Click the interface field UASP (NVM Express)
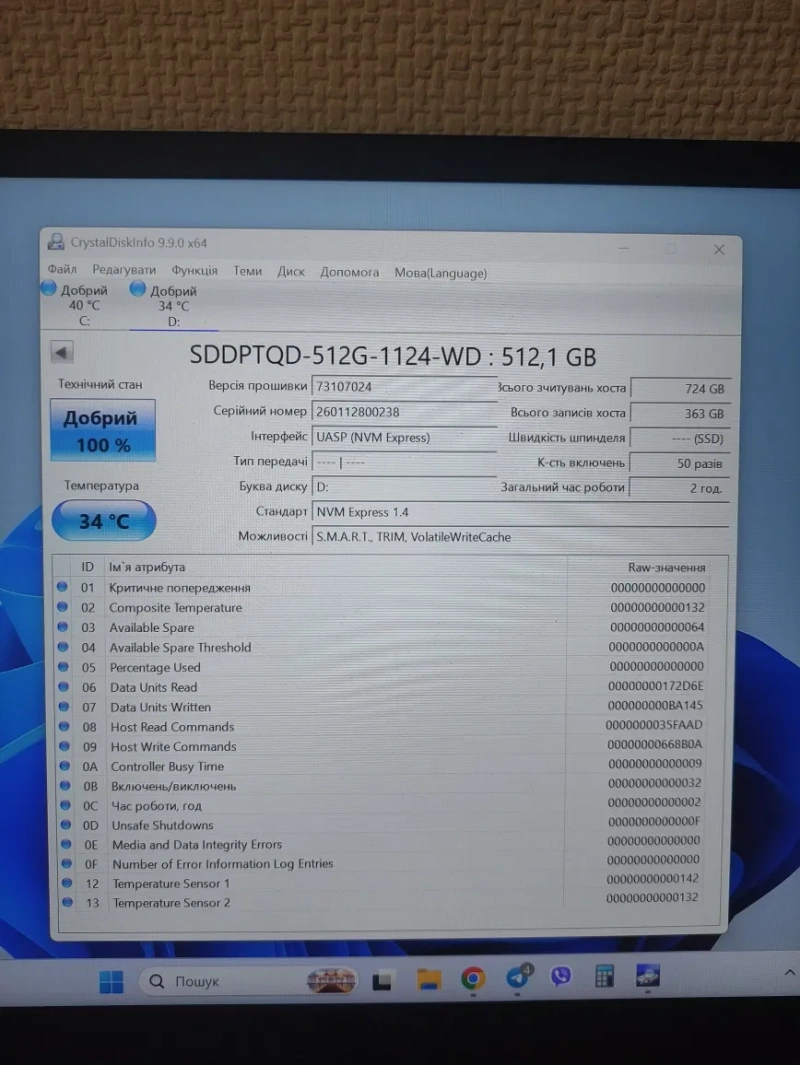Viewport: 800px width, 1065px height. 404,437
